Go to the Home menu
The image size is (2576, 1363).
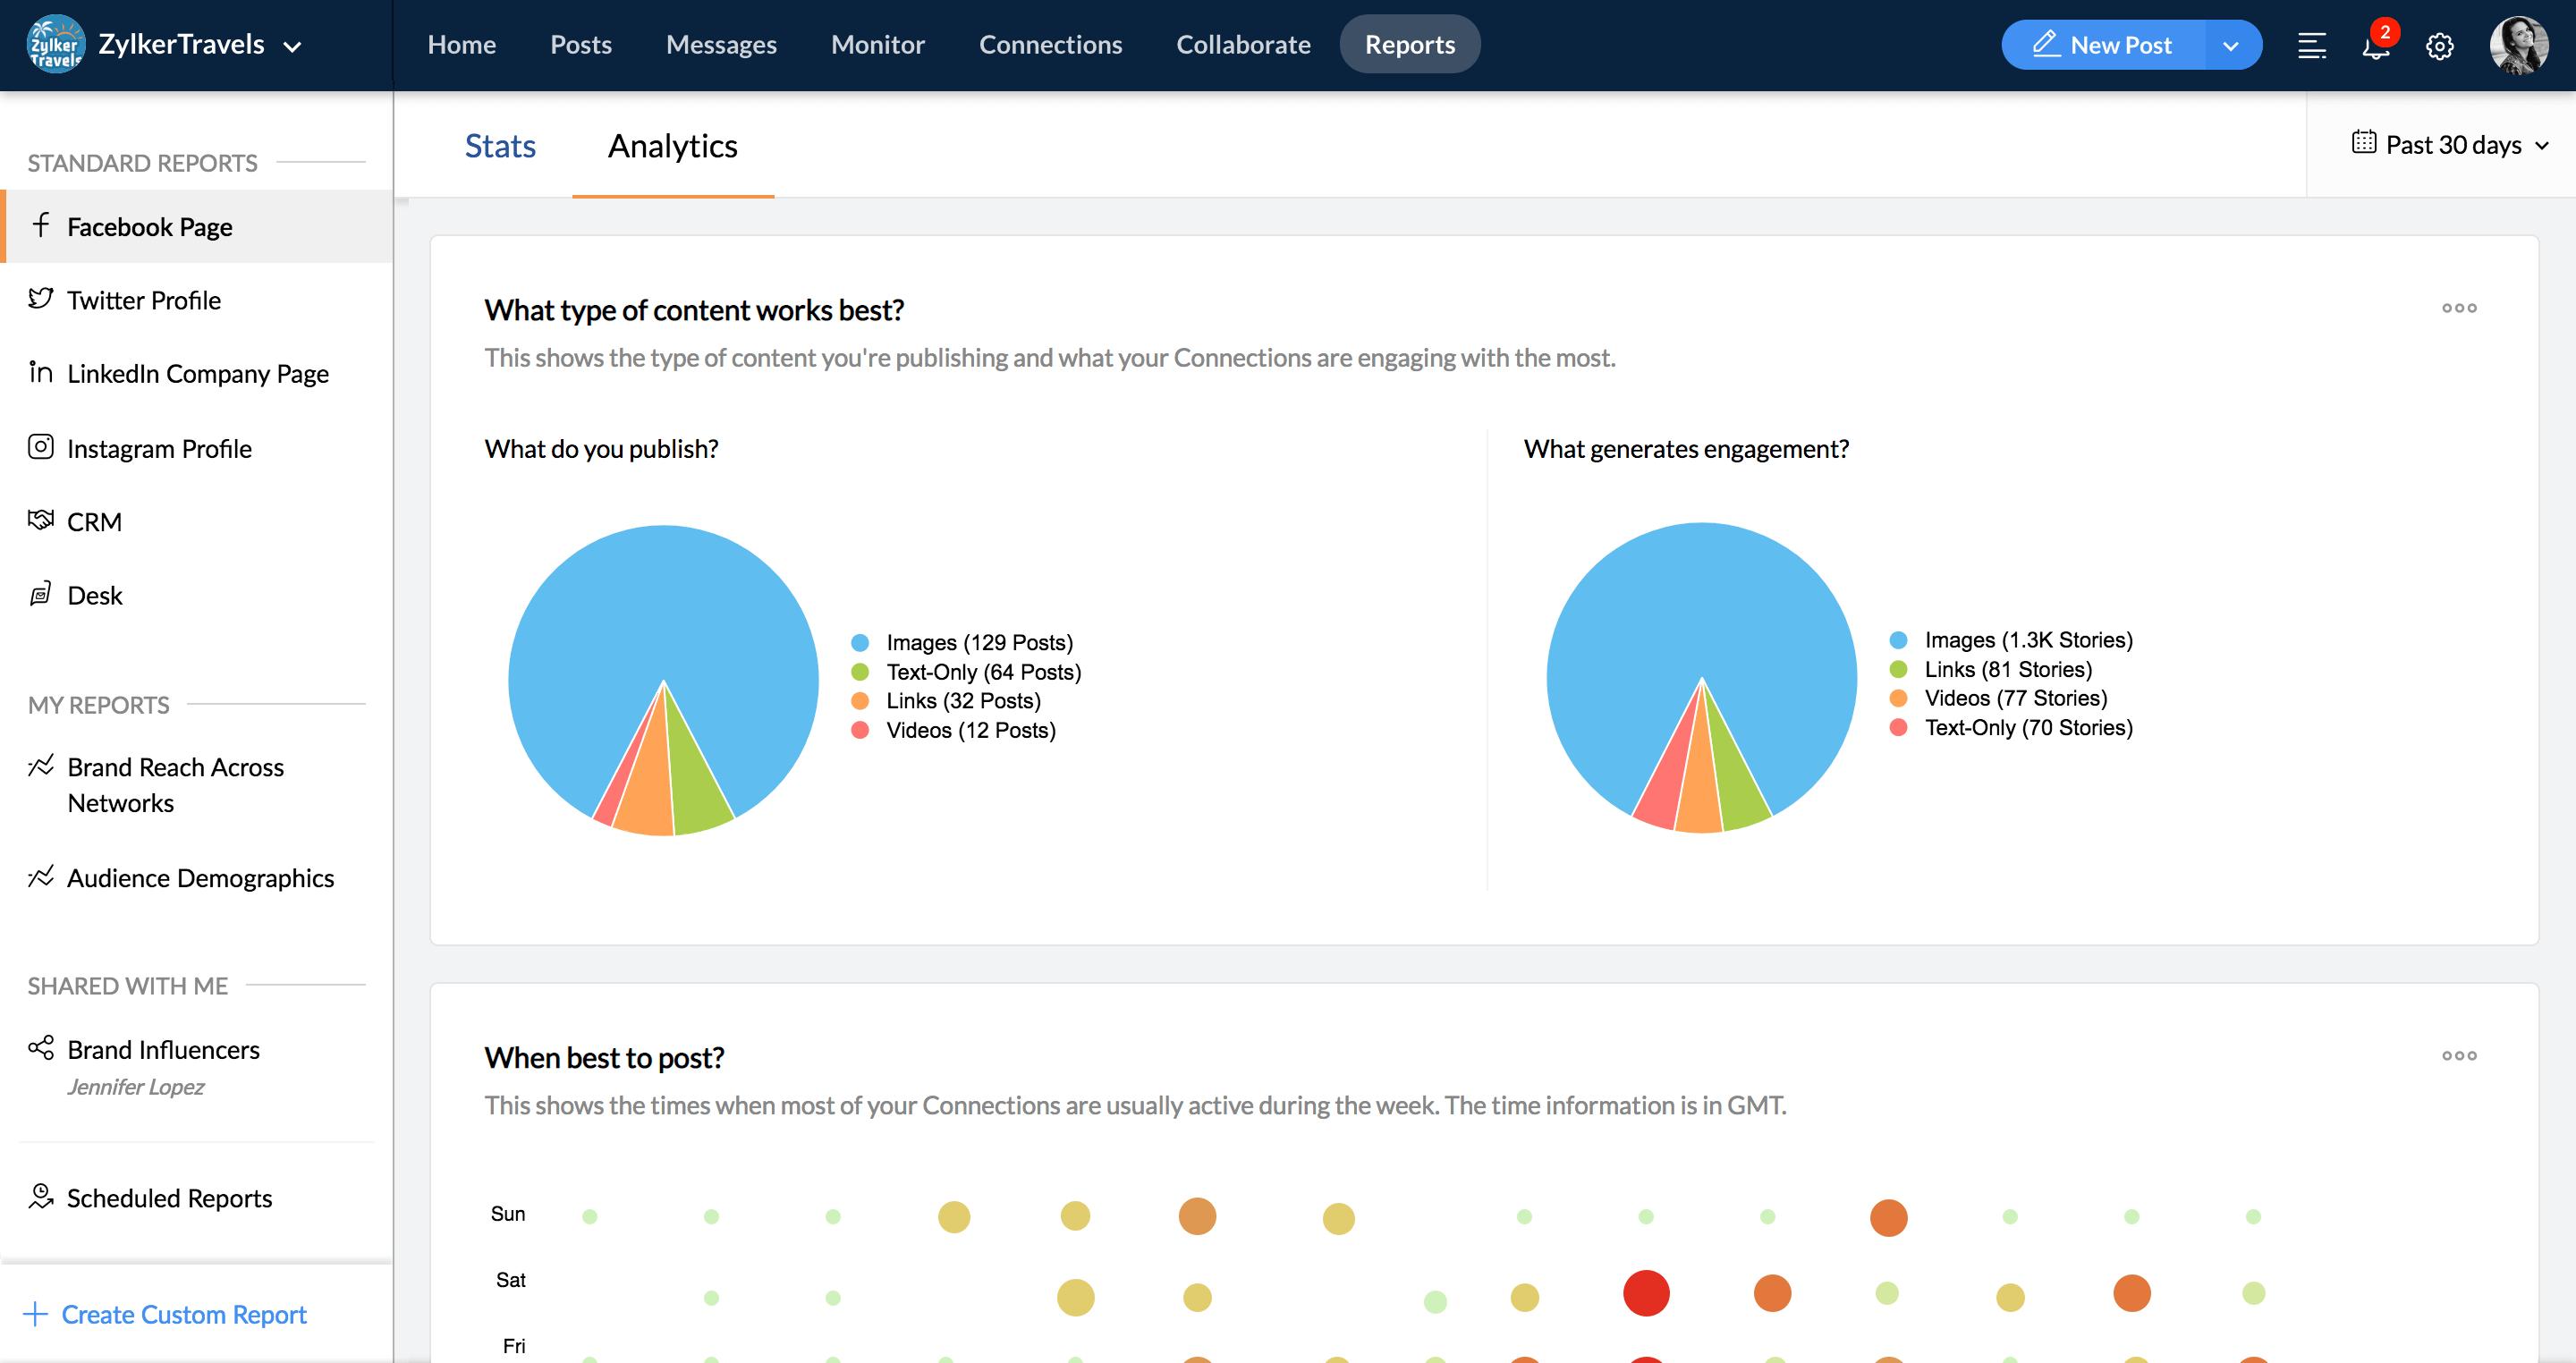click(x=461, y=44)
